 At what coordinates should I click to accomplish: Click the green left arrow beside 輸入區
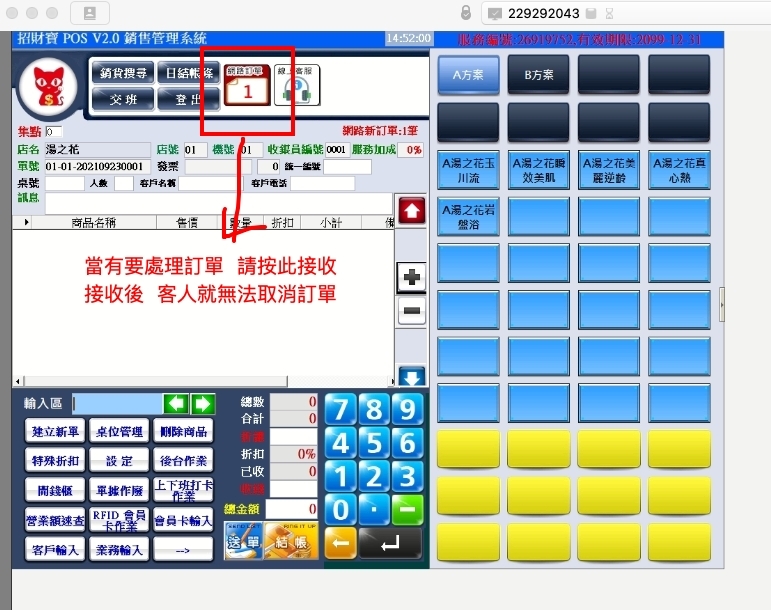click(176, 404)
